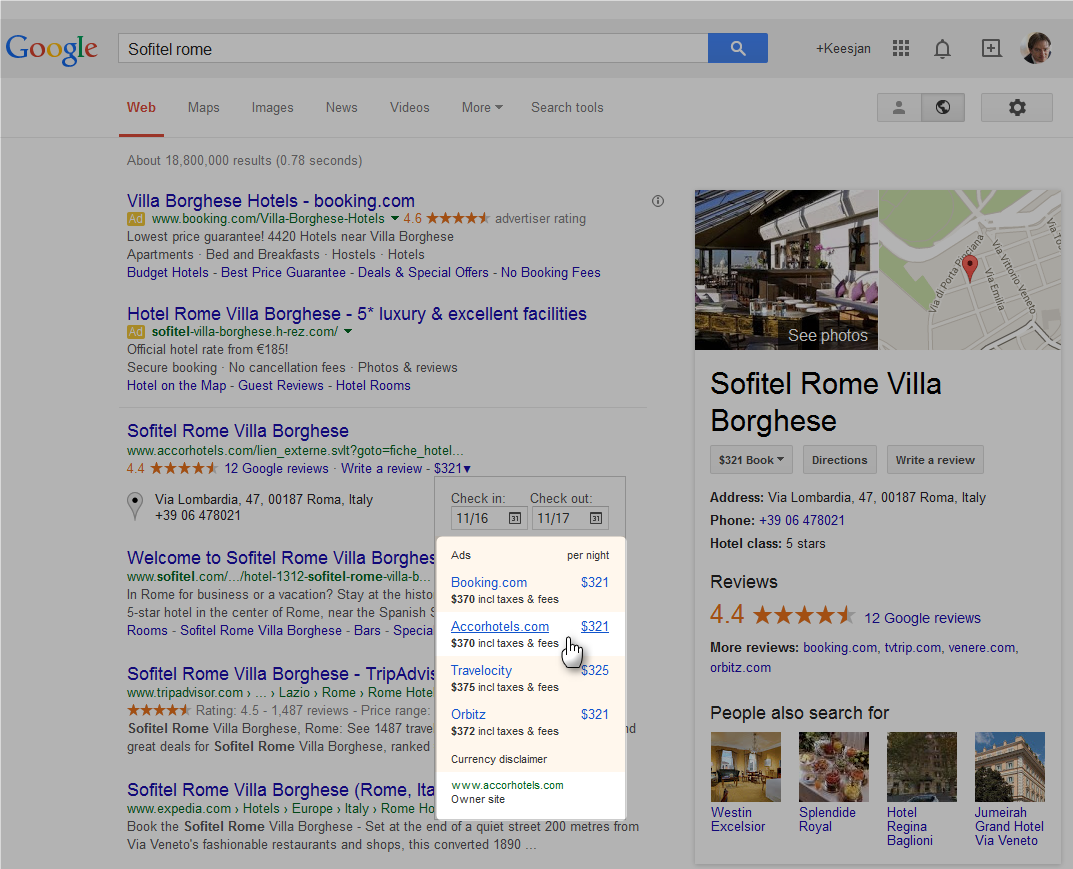Click the blue search magnifier button
This screenshot has width=1073, height=869.
tap(738, 48)
